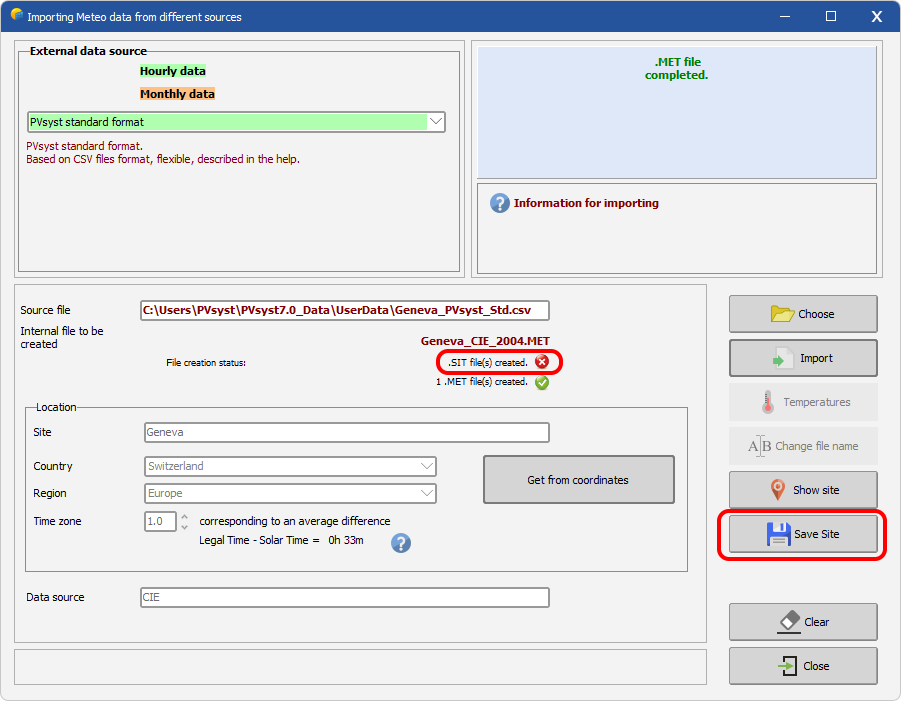Click Geneva_CIE_2004.MET file name text
The width and height of the screenshot is (901, 701).
[485, 341]
